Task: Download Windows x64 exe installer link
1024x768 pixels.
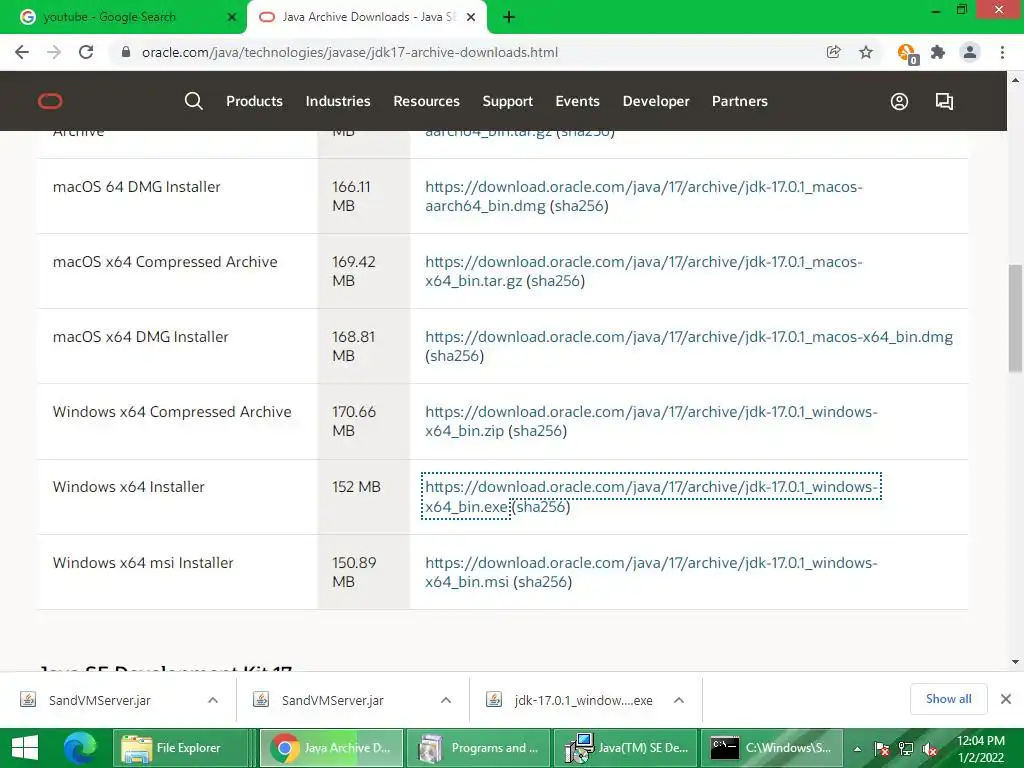Action: tap(651, 496)
